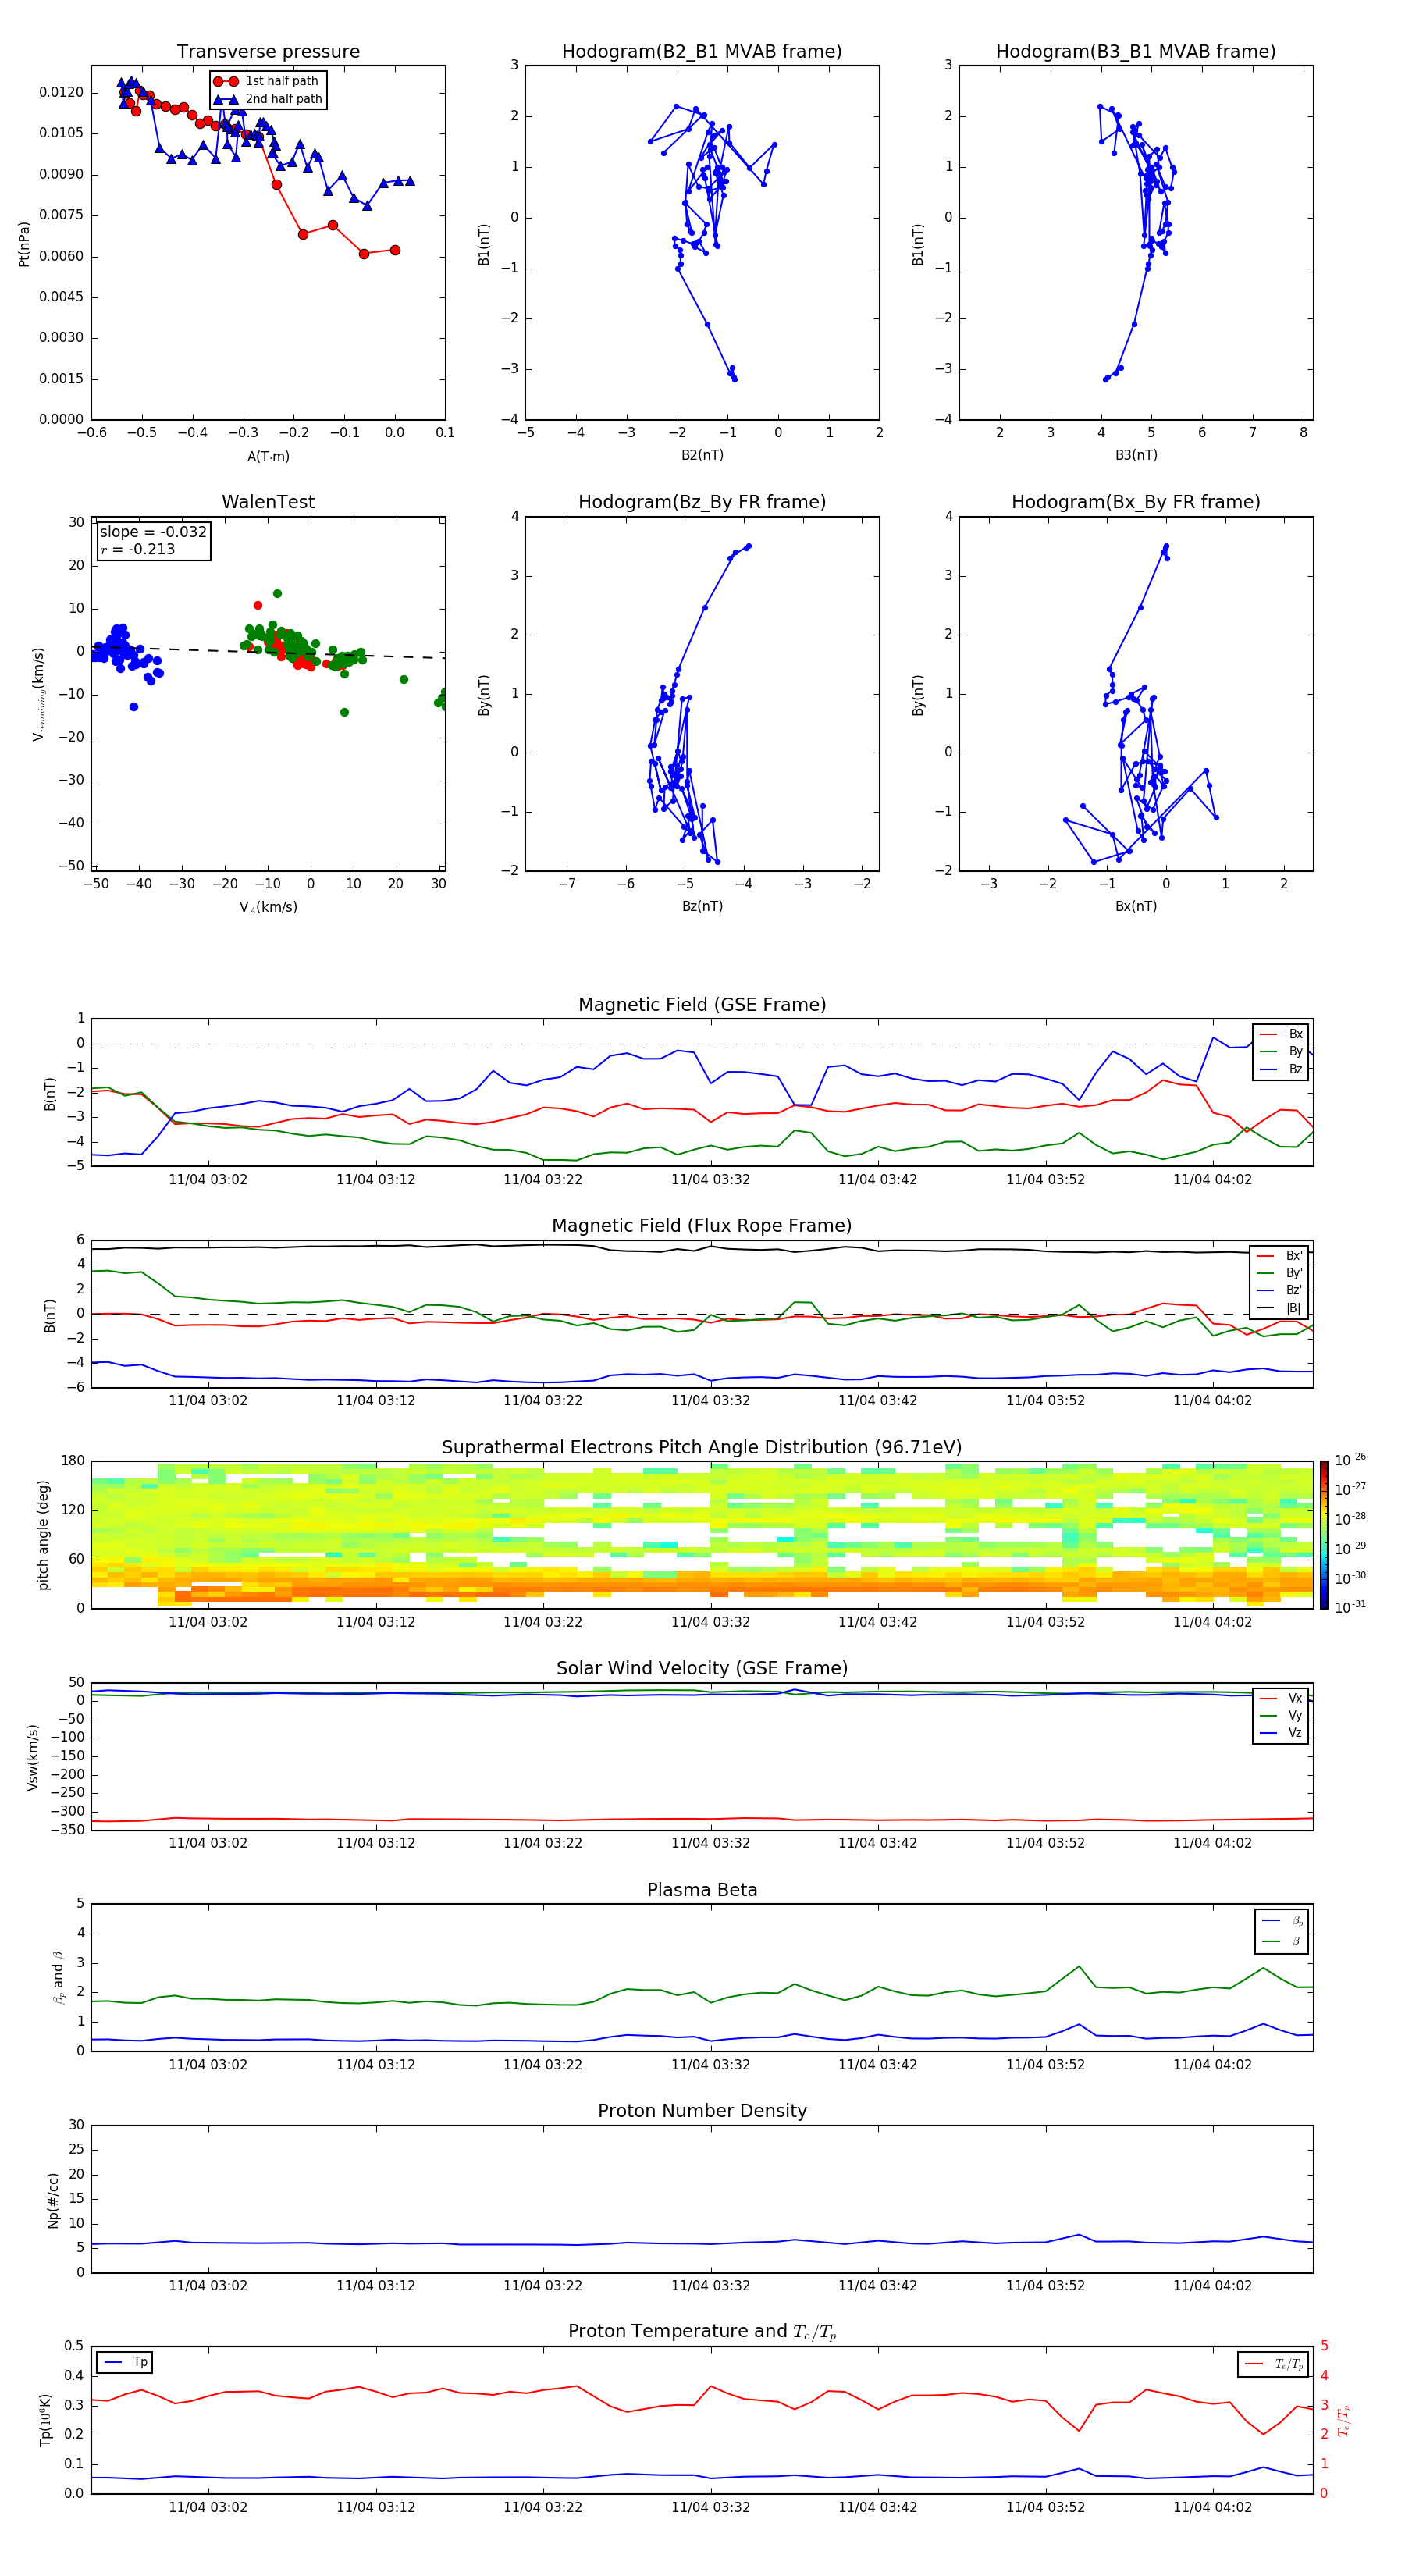Select the "Tp" legend entry

click(125, 2362)
